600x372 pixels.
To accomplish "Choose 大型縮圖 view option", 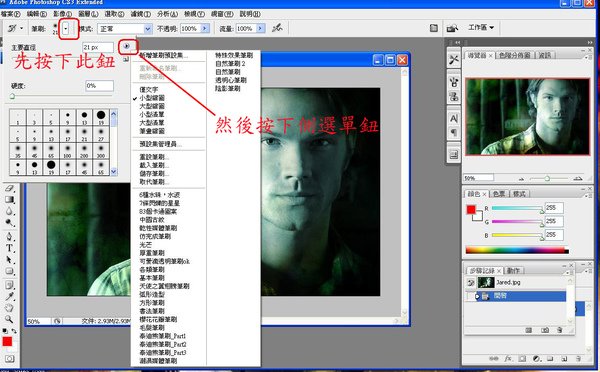I will [152, 106].
